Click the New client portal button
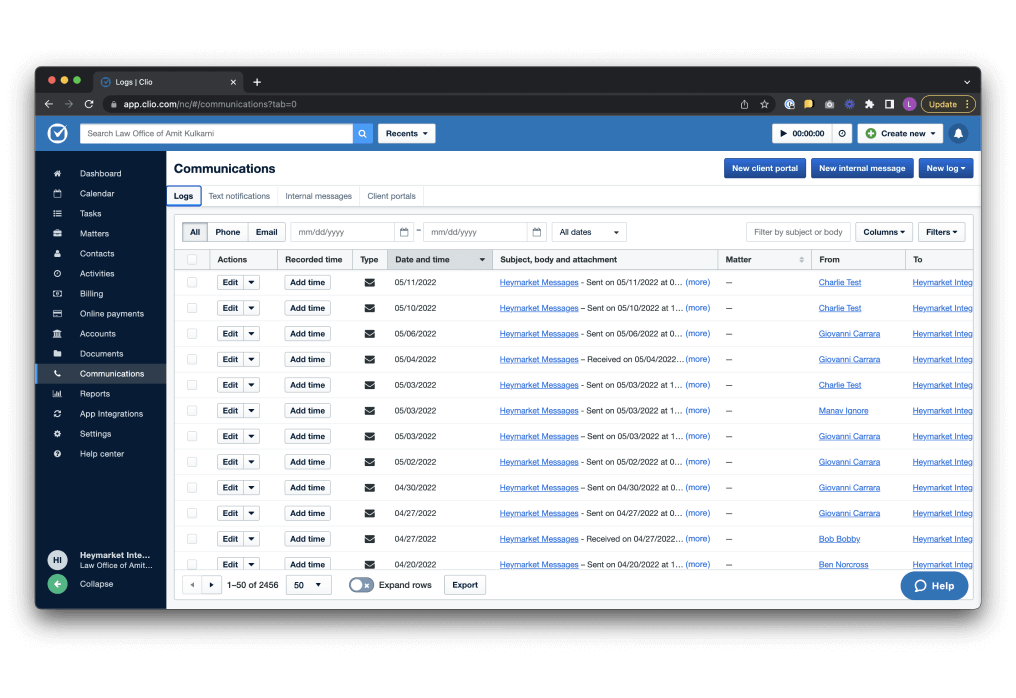The image size is (1016, 698). (x=765, y=169)
